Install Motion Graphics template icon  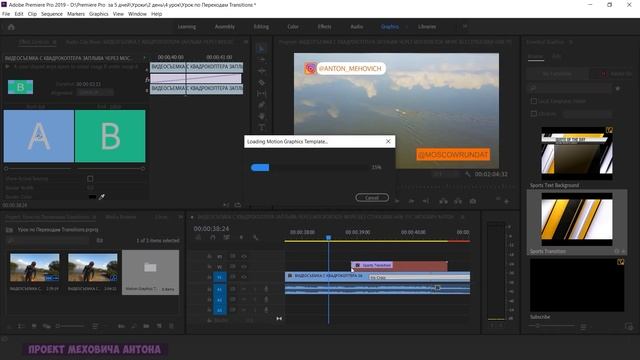pos(629,327)
